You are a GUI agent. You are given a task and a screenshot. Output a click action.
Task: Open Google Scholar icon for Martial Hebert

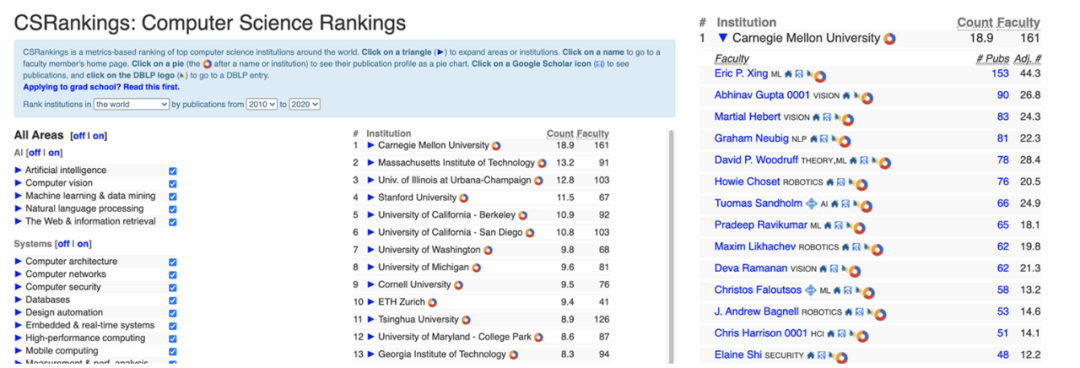(x=827, y=117)
